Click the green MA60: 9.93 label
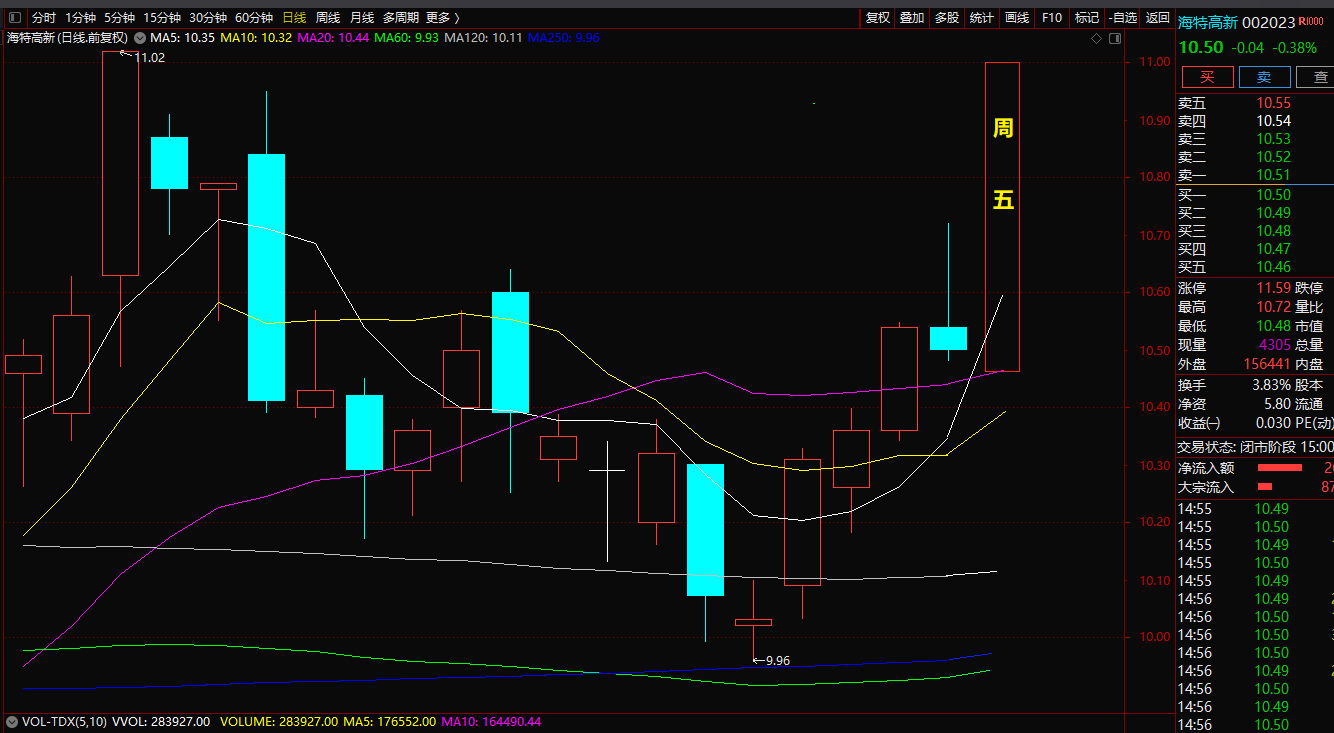 tap(406, 38)
